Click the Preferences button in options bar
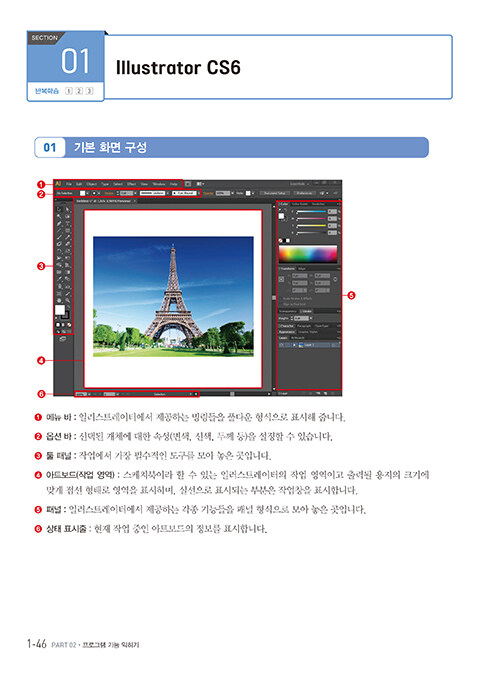 (303, 193)
